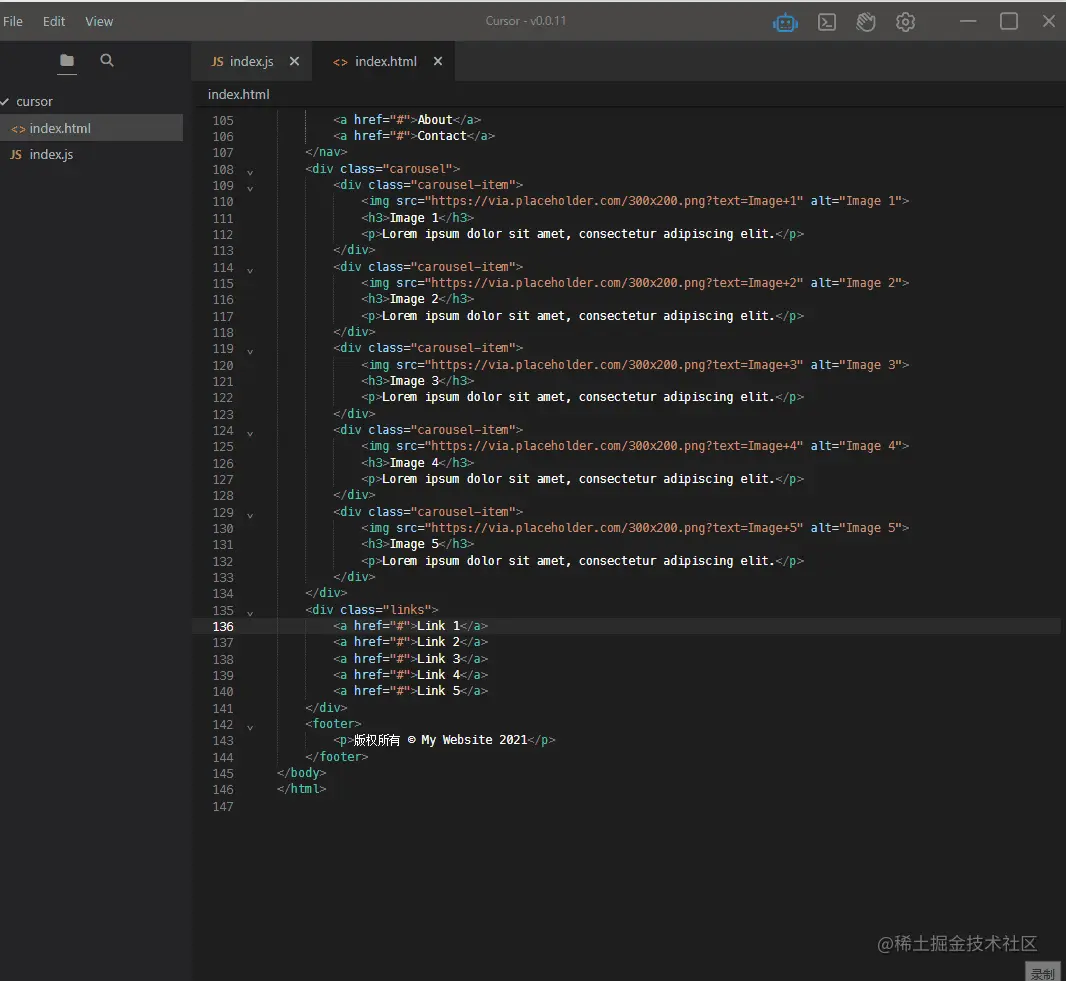This screenshot has height=981, width=1066.
Task: Open the terminal icon in title bar
Action: [x=827, y=22]
